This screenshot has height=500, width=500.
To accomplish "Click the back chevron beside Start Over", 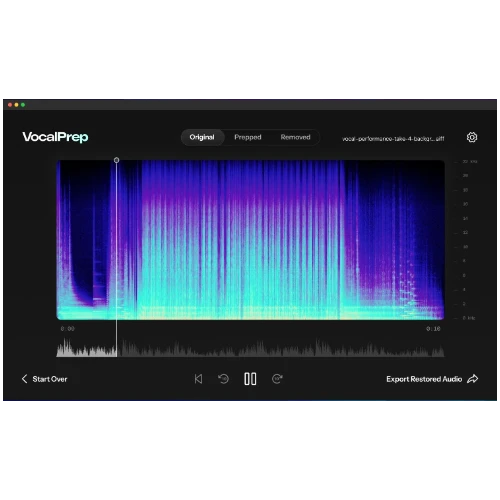I will [x=24, y=379].
